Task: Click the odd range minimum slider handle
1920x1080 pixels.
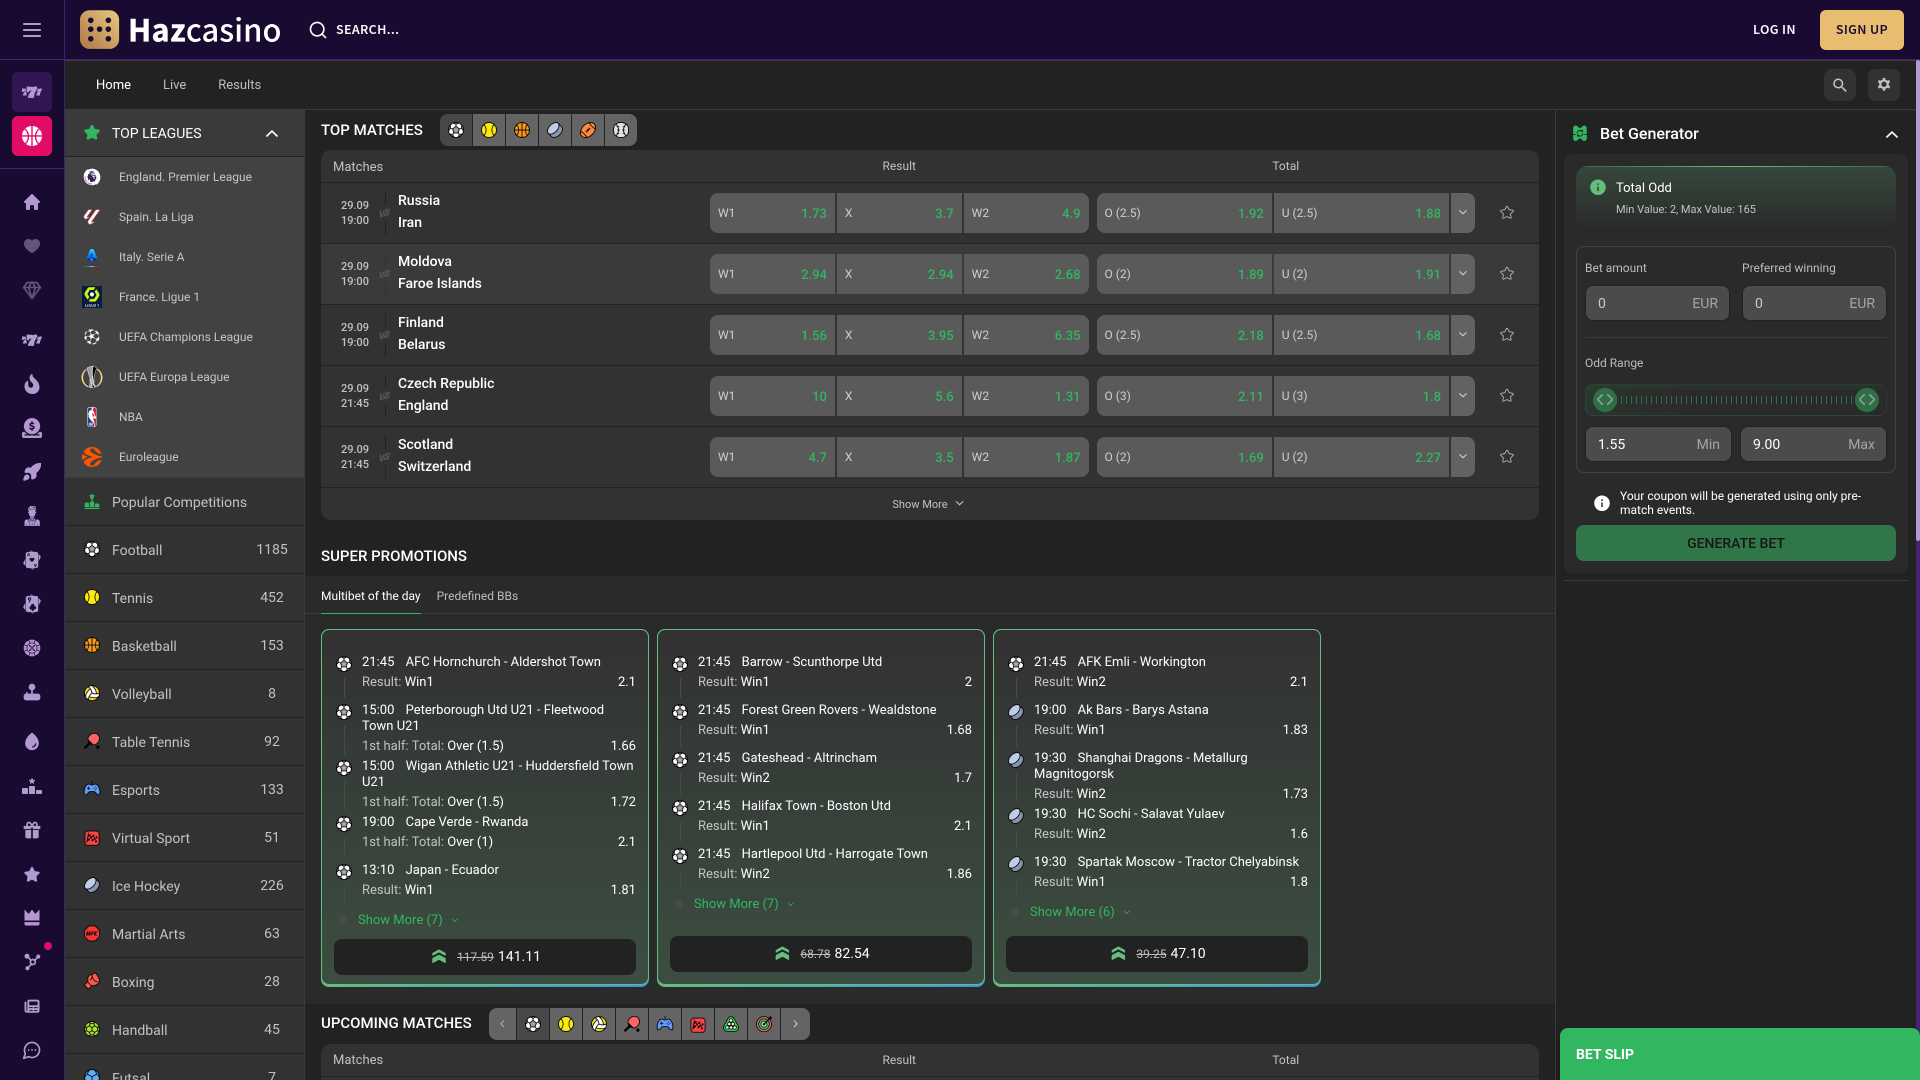Action: [1604, 400]
